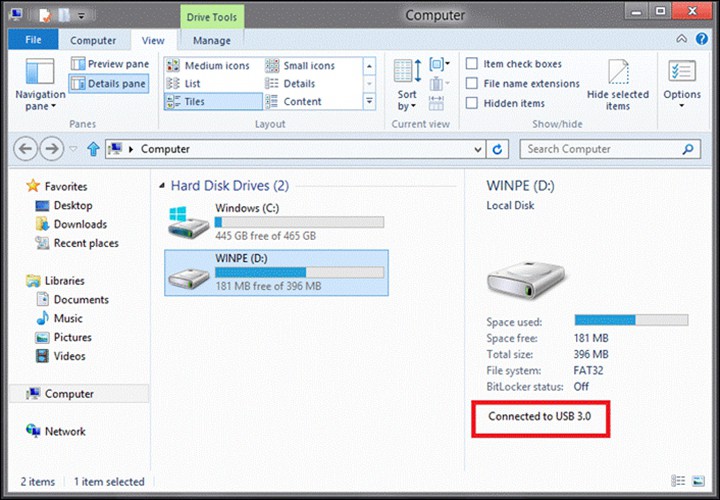720x500 pixels.
Task: Open the Navigation pane dropdown
Action: tap(40, 85)
